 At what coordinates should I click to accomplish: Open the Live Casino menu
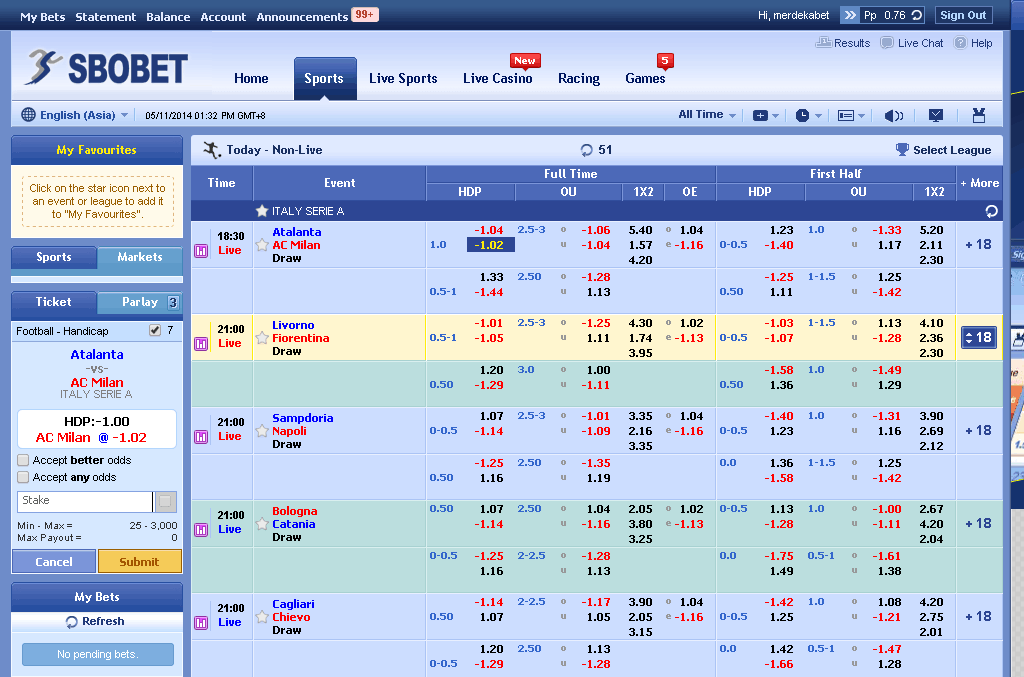[x=497, y=79]
